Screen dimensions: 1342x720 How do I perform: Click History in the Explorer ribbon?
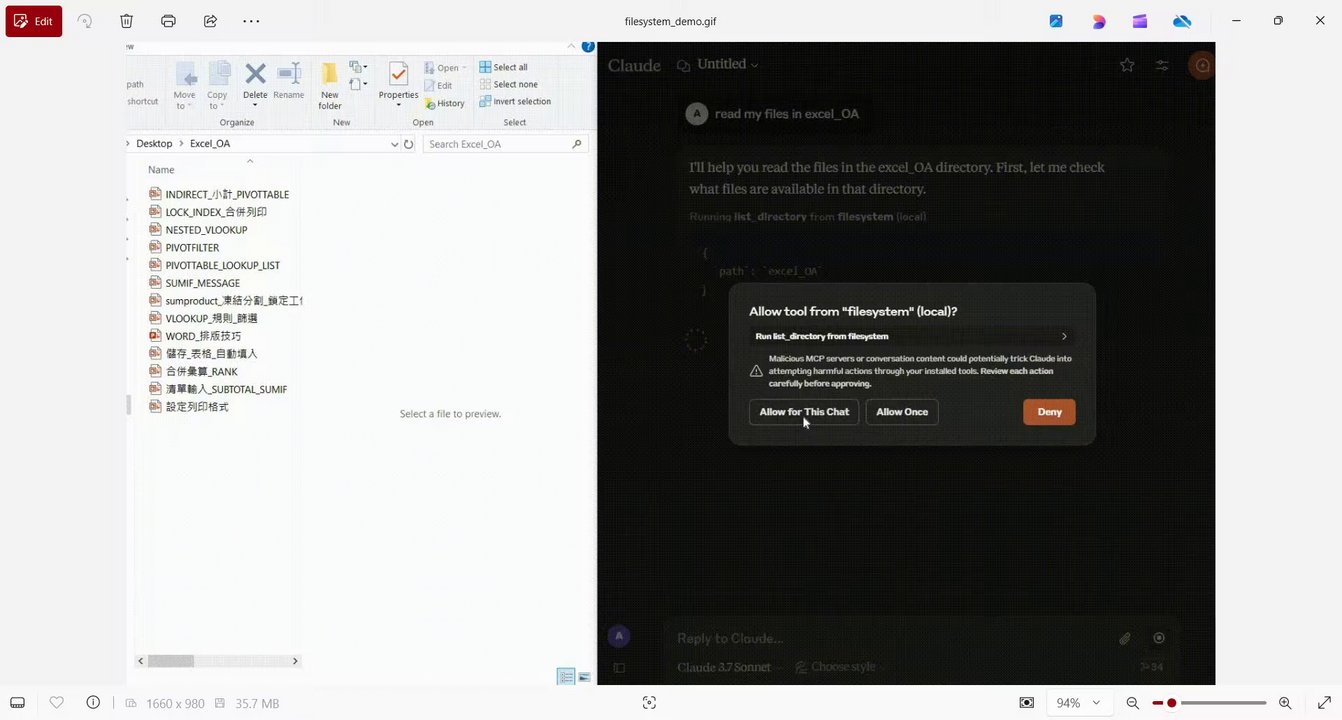pos(444,103)
